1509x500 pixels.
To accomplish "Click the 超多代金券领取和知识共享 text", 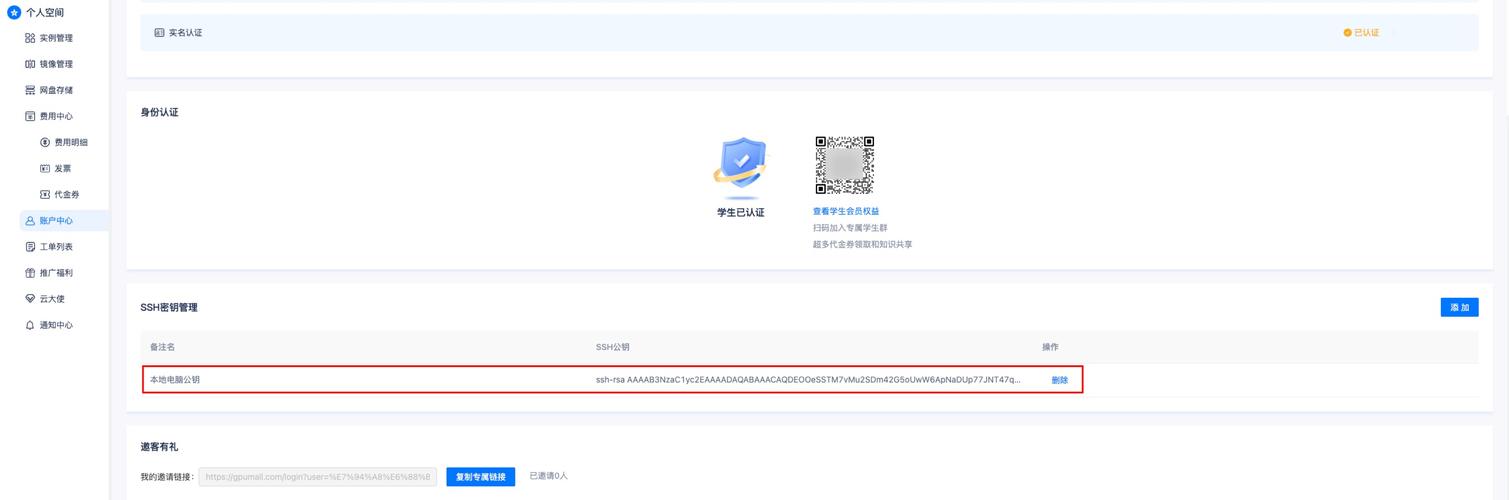I will pyautogui.click(x=862, y=244).
